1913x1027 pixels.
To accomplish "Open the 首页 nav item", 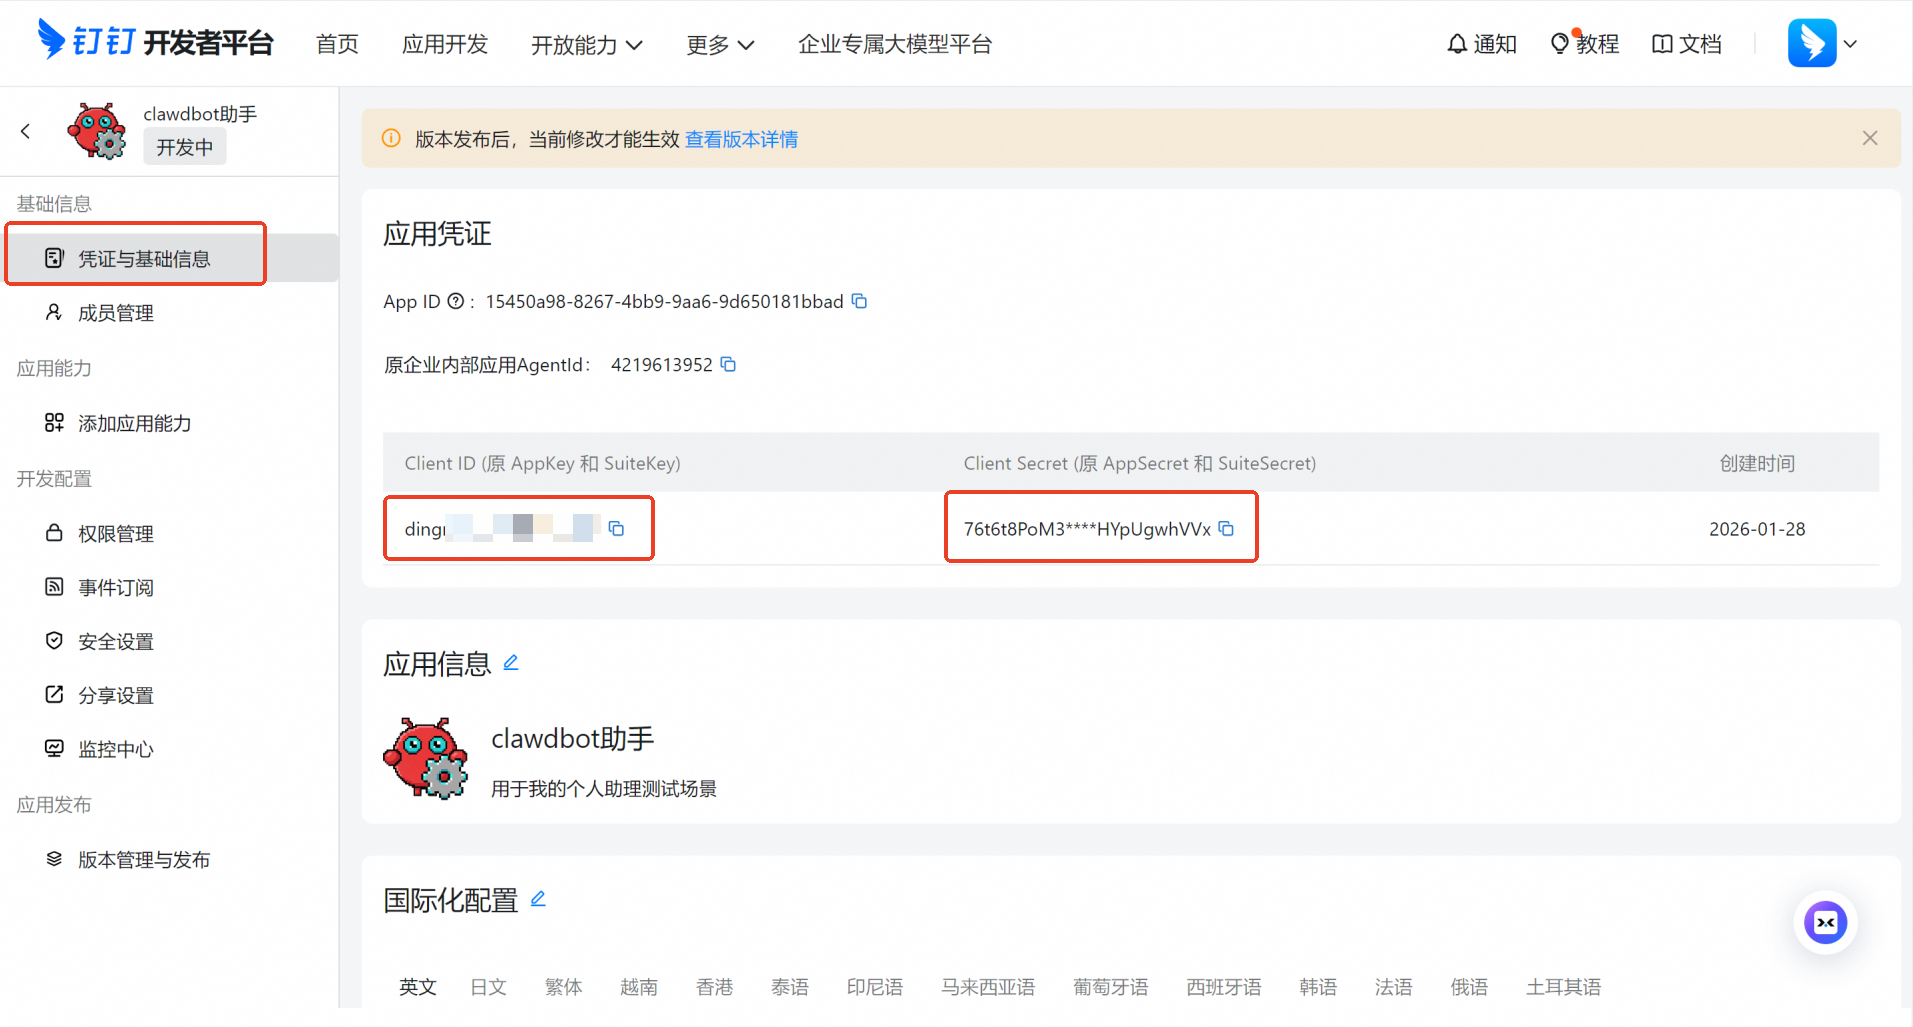I will pyautogui.click(x=337, y=44).
